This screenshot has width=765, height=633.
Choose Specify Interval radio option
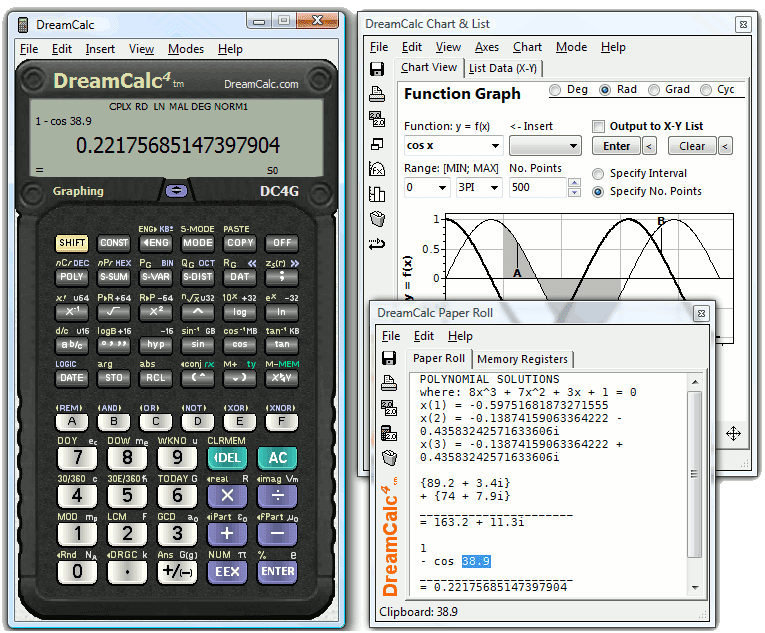point(598,174)
